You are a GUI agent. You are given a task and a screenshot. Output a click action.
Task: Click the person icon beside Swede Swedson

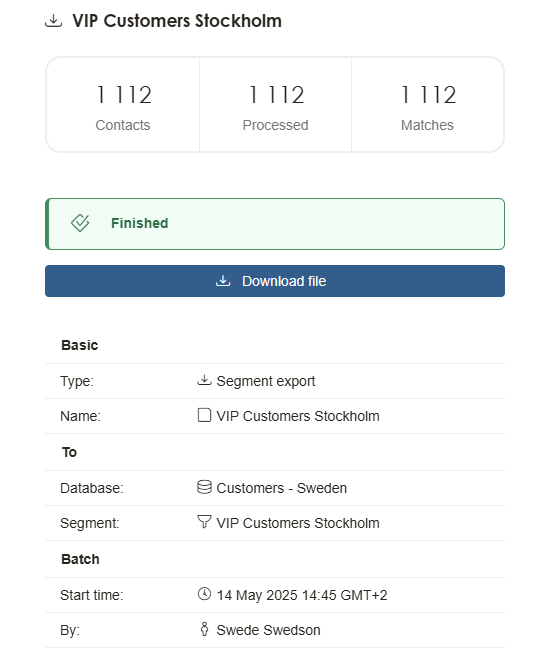click(x=204, y=629)
